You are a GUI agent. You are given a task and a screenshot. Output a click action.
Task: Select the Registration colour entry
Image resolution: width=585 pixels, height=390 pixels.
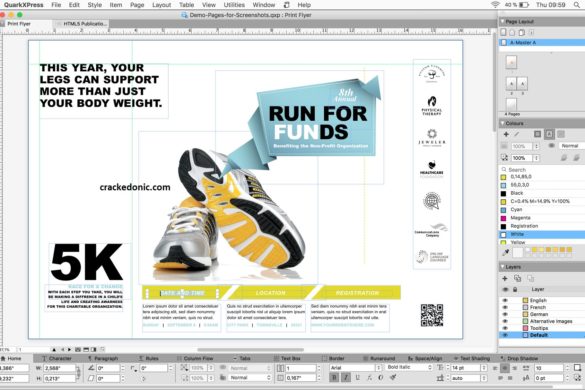tap(542, 226)
